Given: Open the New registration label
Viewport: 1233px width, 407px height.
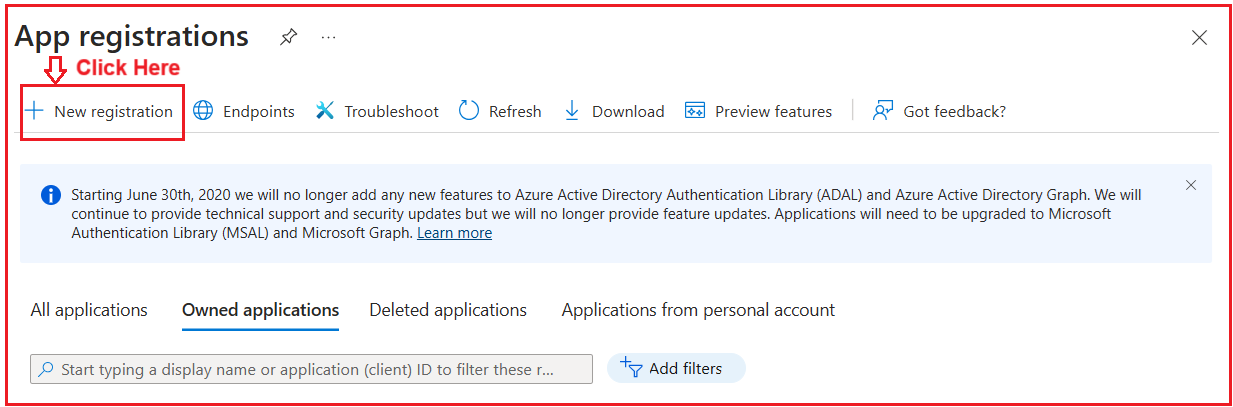Looking at the screenshot, I should click(x=114, y=111).
